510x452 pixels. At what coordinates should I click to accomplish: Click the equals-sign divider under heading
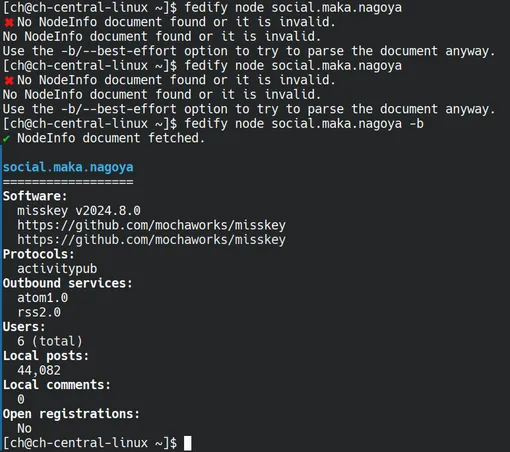(x=68, y=182)
